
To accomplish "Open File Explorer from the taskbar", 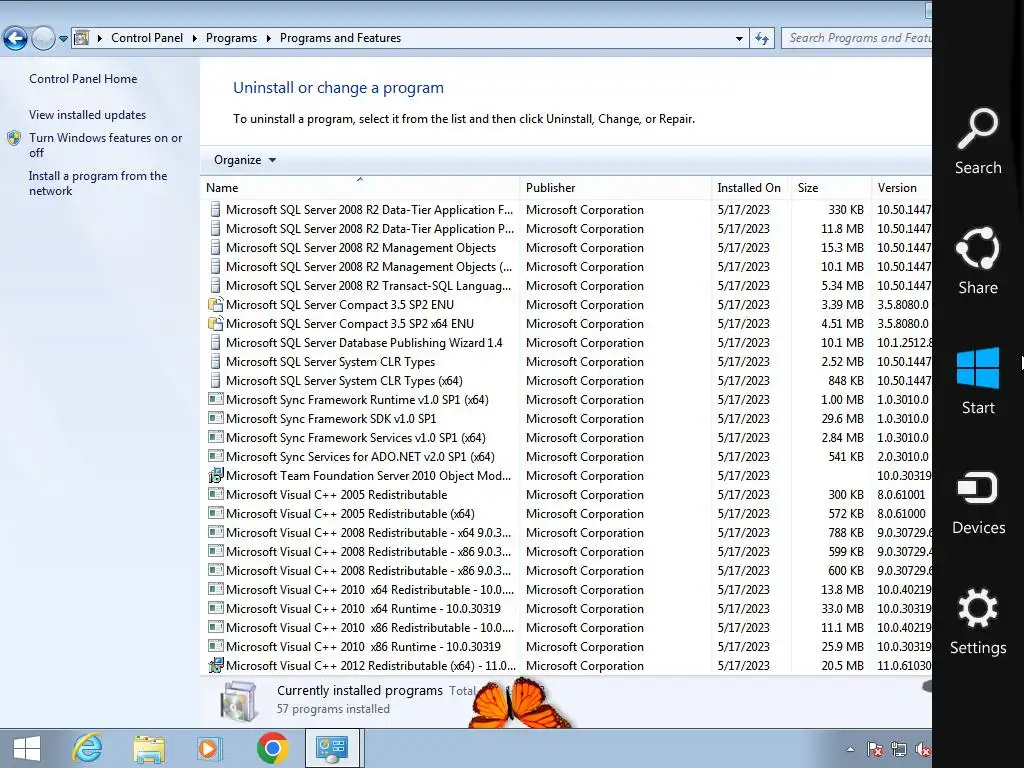I will point(149,748).
